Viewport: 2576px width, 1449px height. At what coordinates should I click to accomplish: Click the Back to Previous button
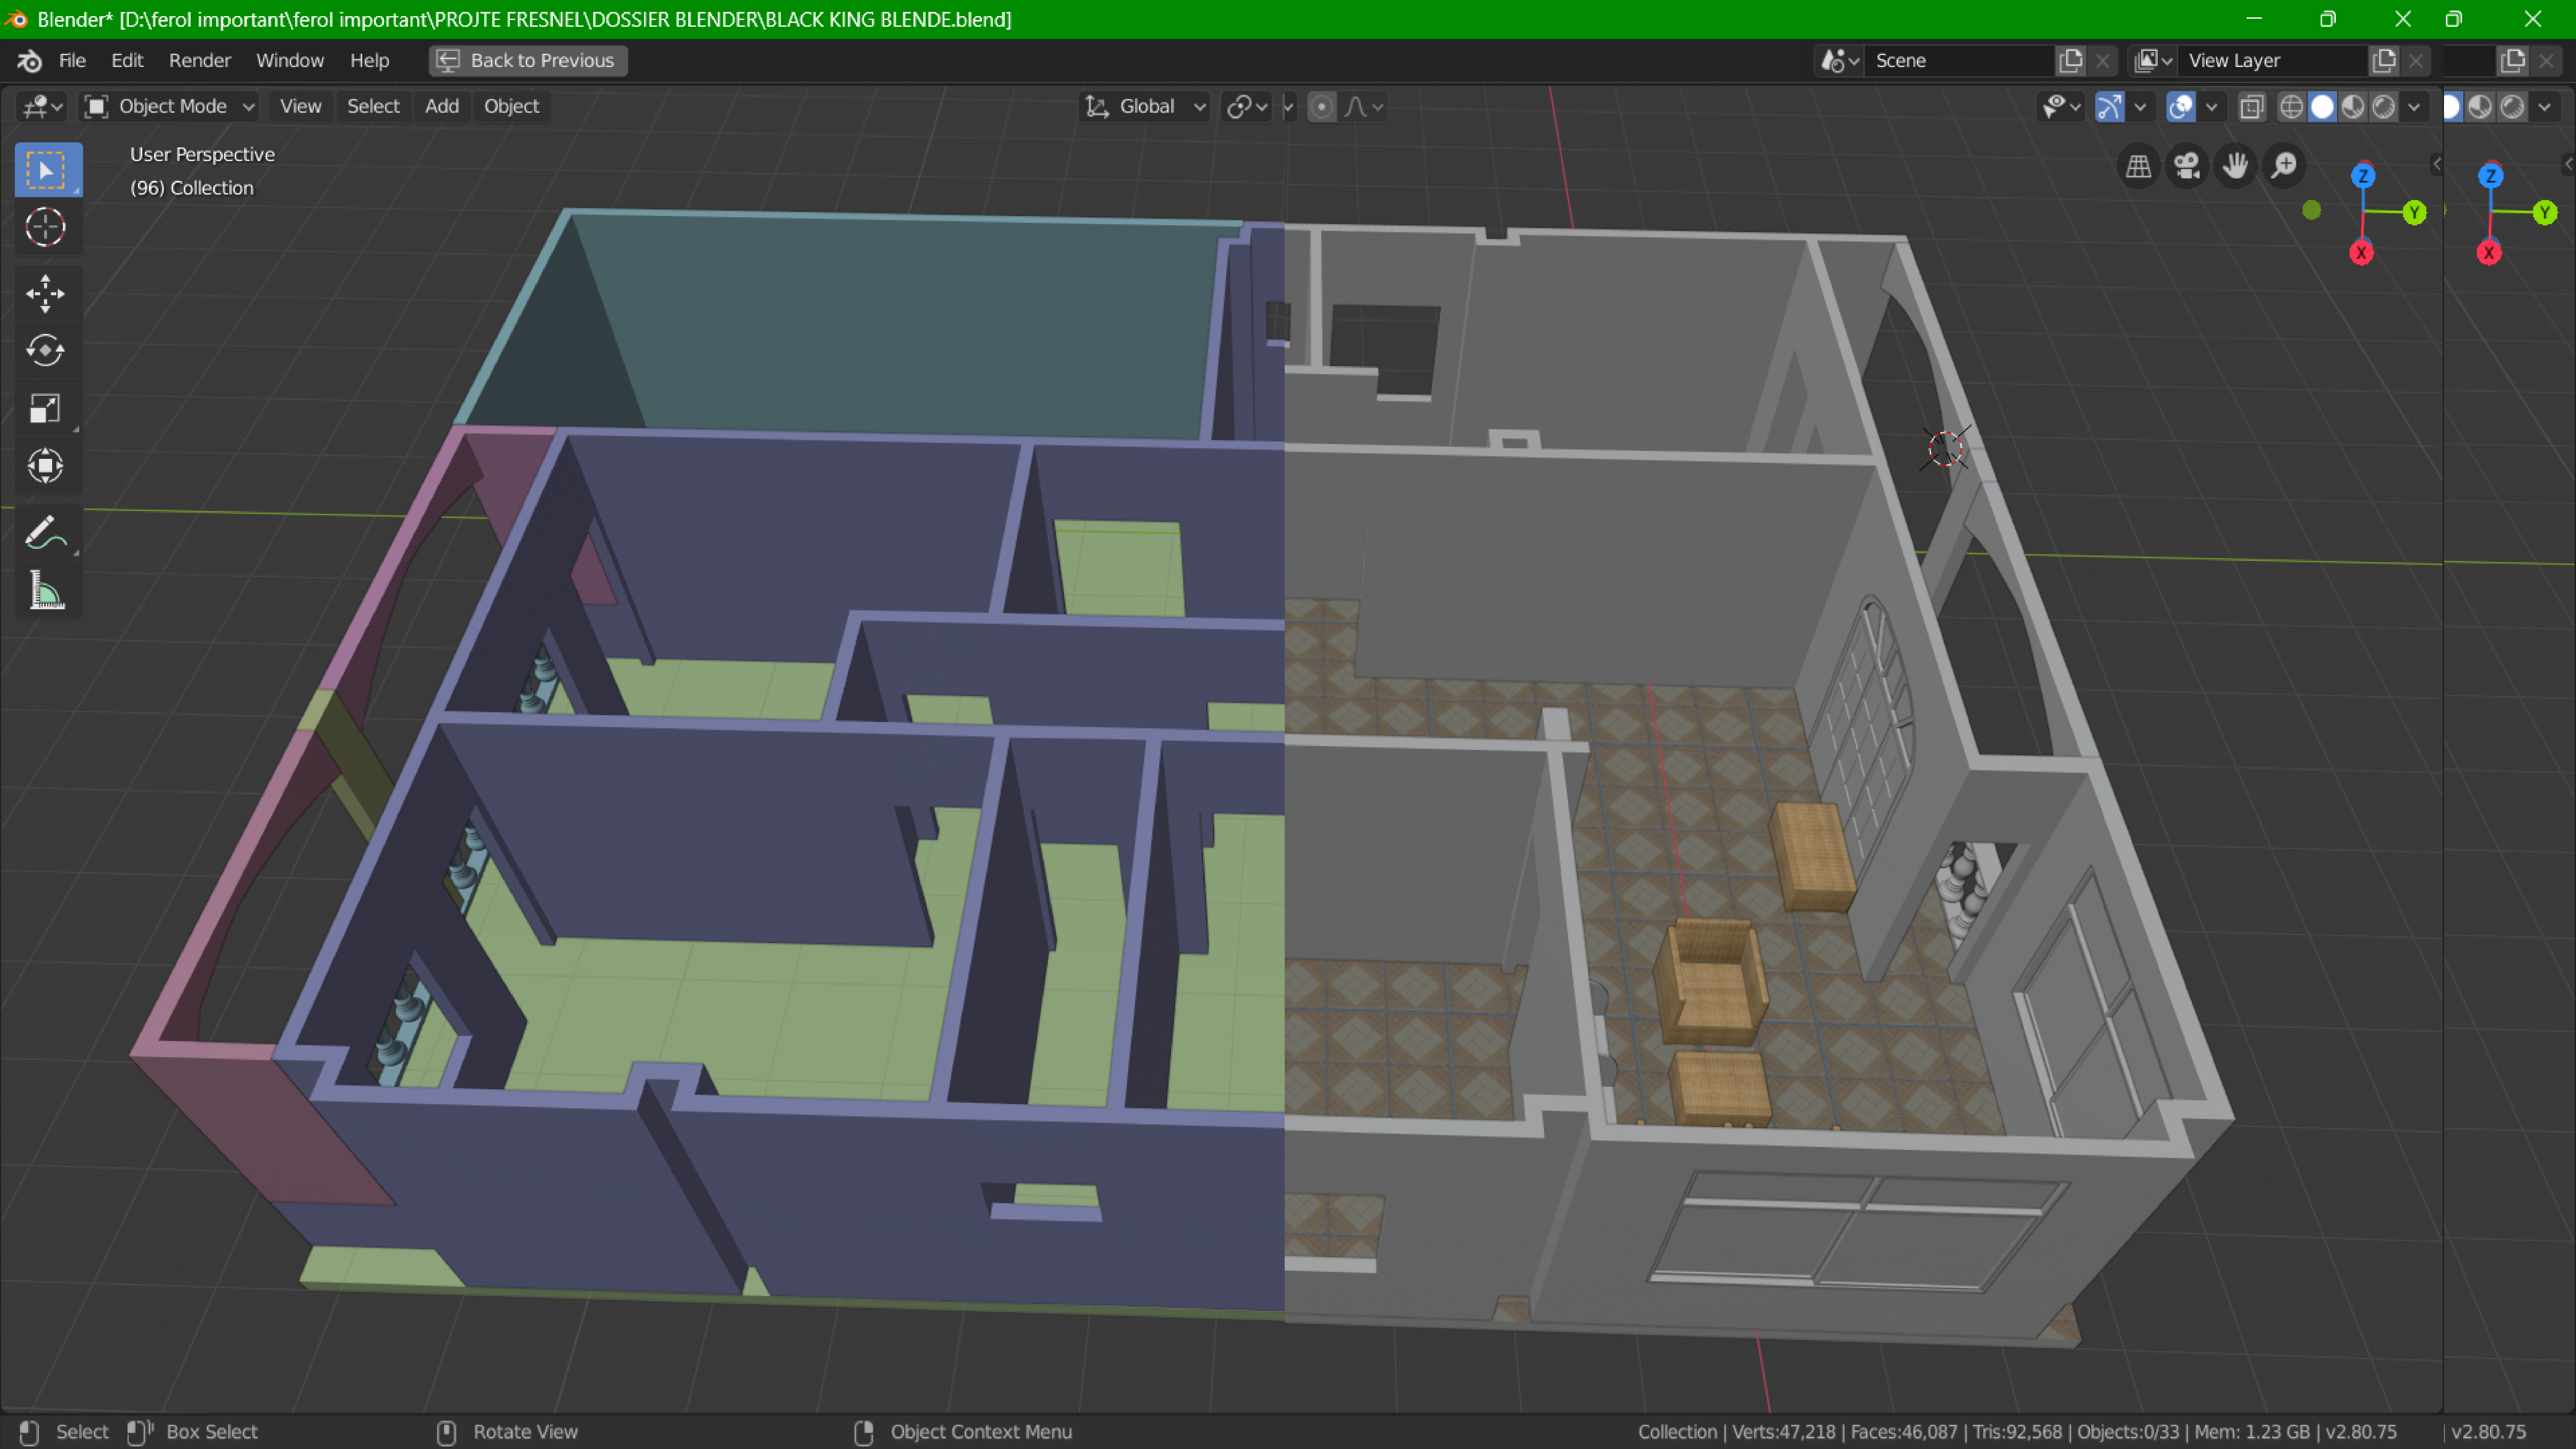[528, 61]
